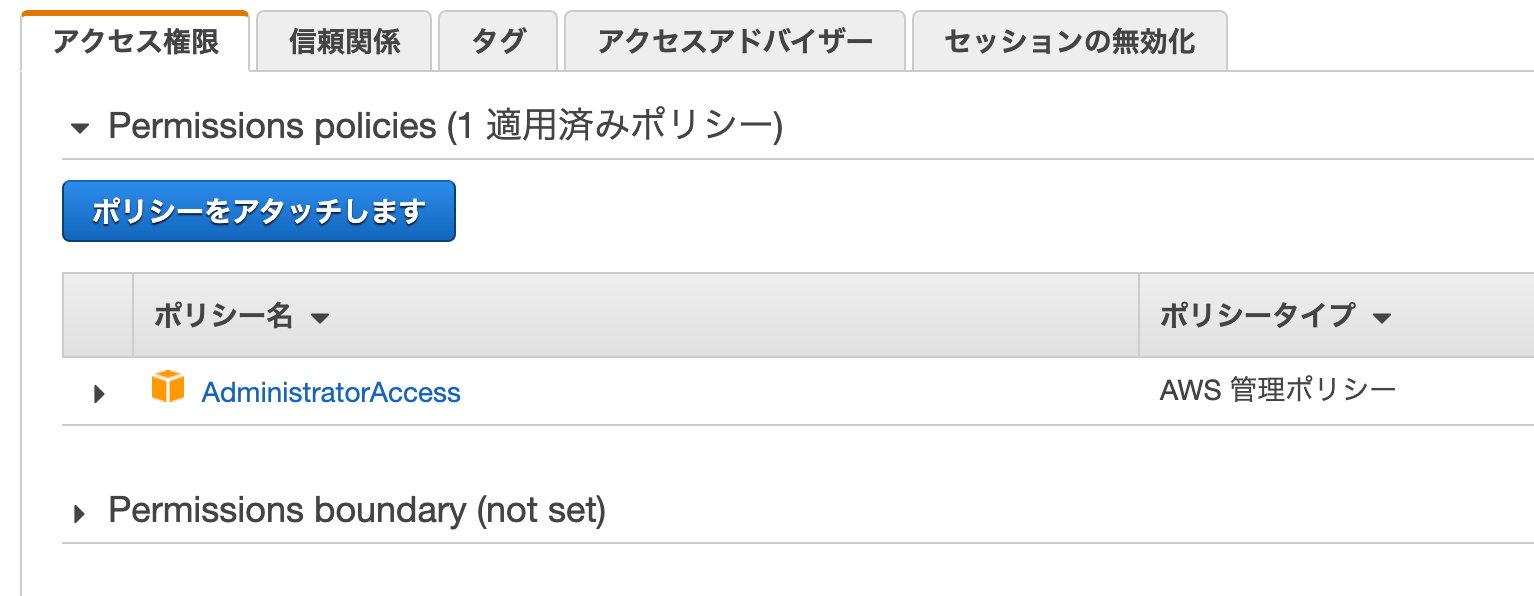The image size is (1534, 596).
Task: Click the ポリシータイプ column header label
Action: pyautogui.click(x=1257, y=317)
